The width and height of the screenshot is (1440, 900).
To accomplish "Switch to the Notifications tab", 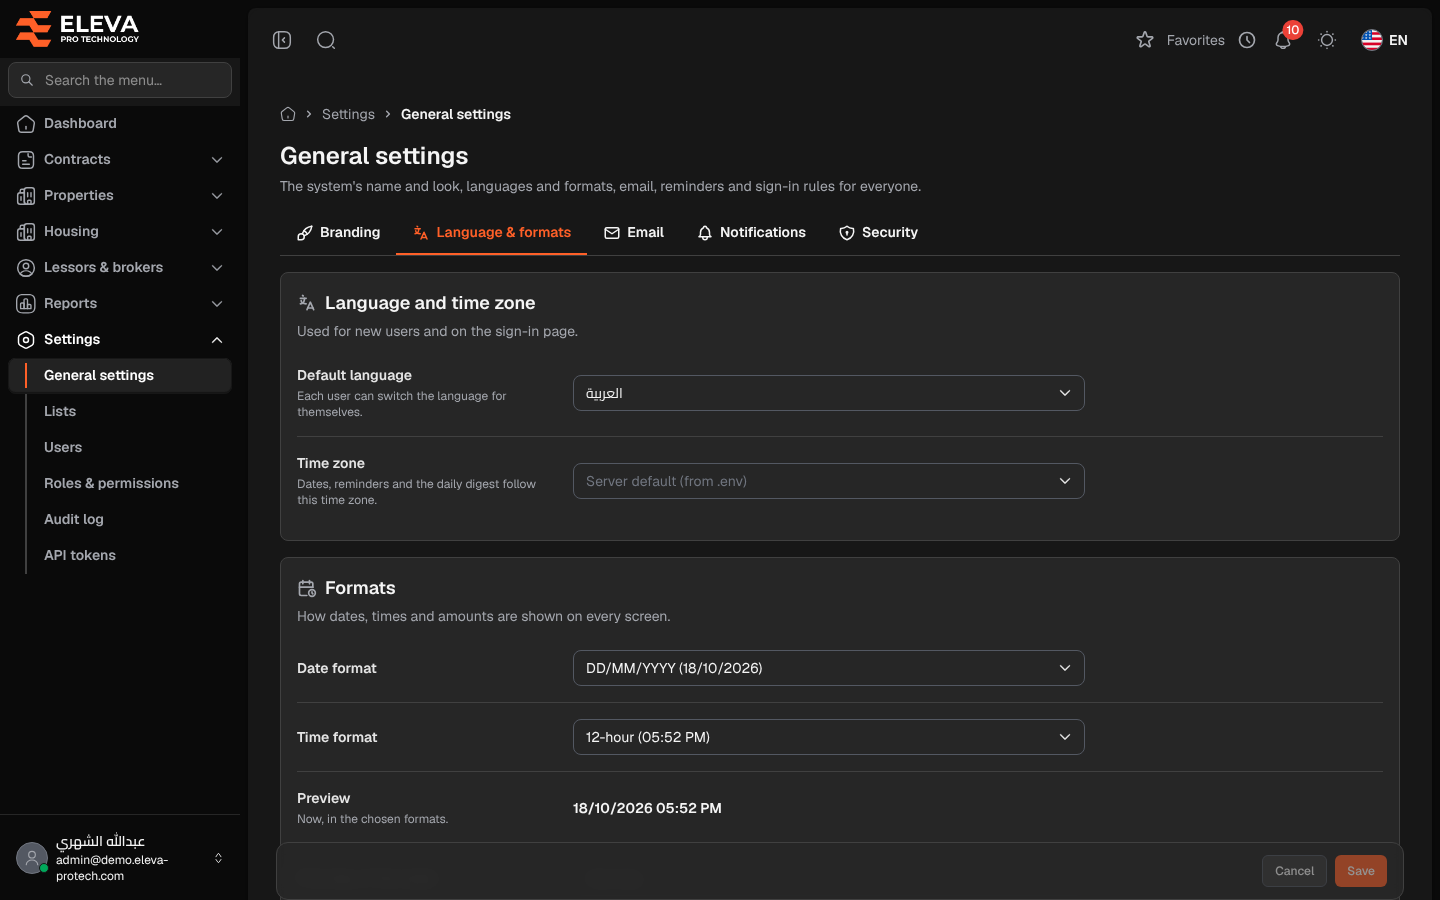I will pos(751,232).
